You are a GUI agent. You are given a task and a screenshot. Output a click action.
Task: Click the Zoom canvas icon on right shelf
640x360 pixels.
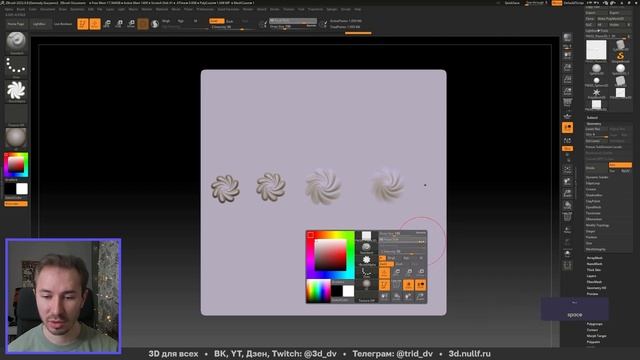[x=567, y=67]
